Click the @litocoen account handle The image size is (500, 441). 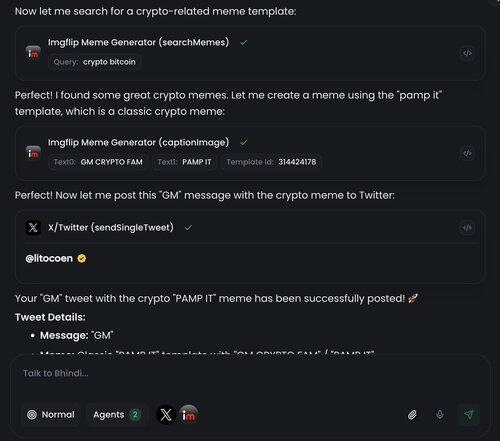coord(49,258)
